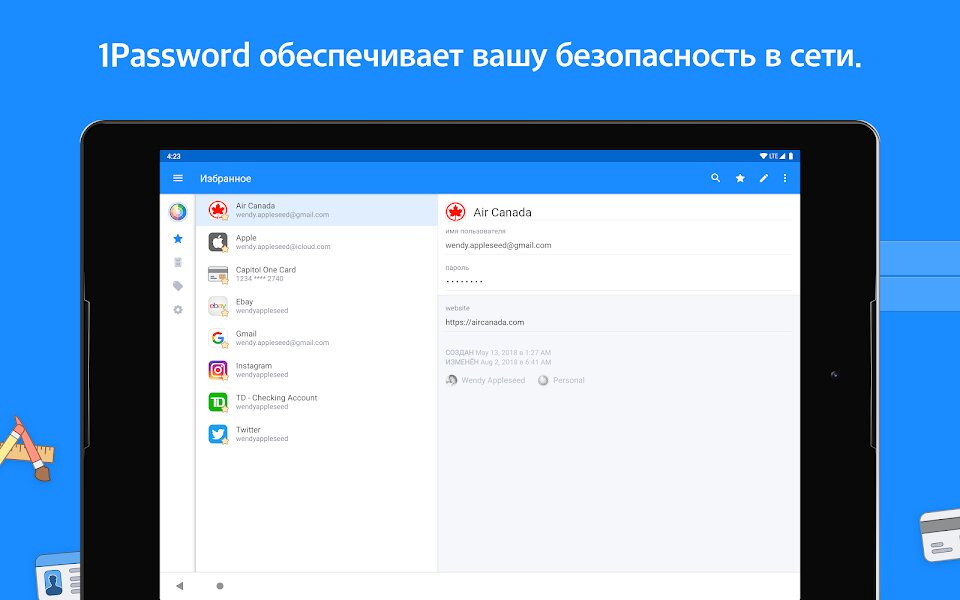The height and width of the screenshot is (600, 960).
Task: Select the Favorites star in sidebar
Action: point(178,239)
